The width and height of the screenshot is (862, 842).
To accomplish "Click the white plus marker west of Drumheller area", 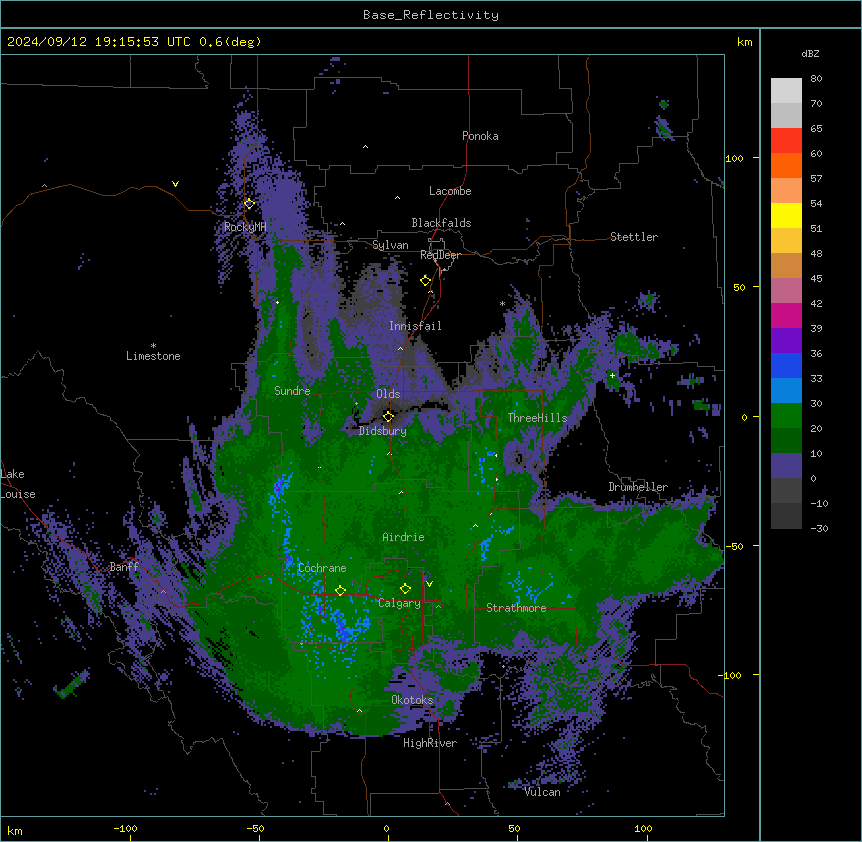I will tap(612, 375).
